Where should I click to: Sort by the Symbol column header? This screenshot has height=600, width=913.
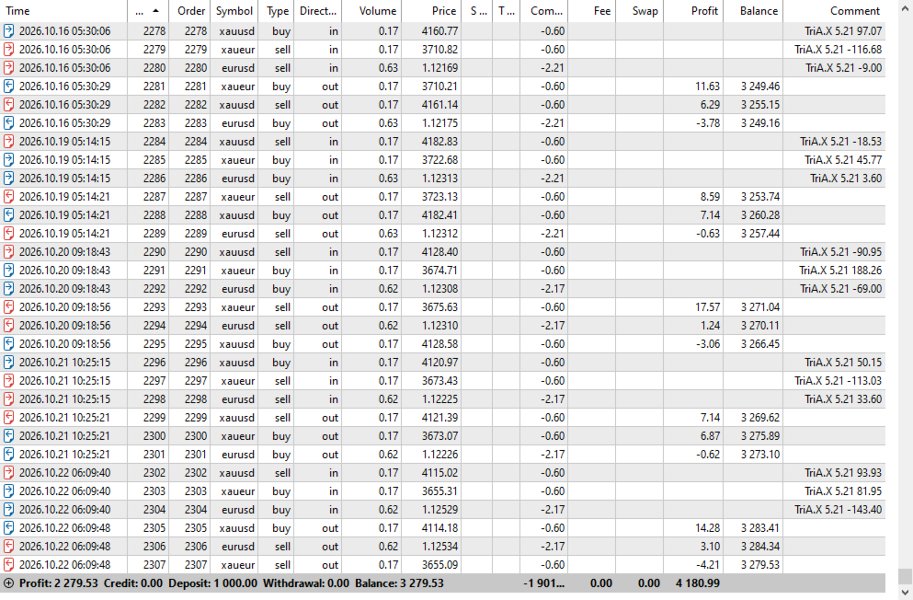(234, 10)
